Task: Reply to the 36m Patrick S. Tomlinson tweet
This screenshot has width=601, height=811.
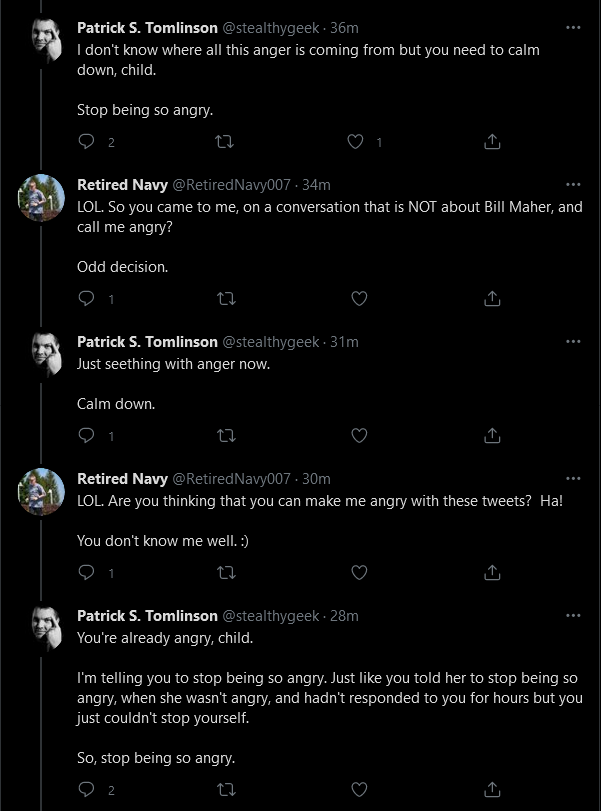Action: coord(86,141)
